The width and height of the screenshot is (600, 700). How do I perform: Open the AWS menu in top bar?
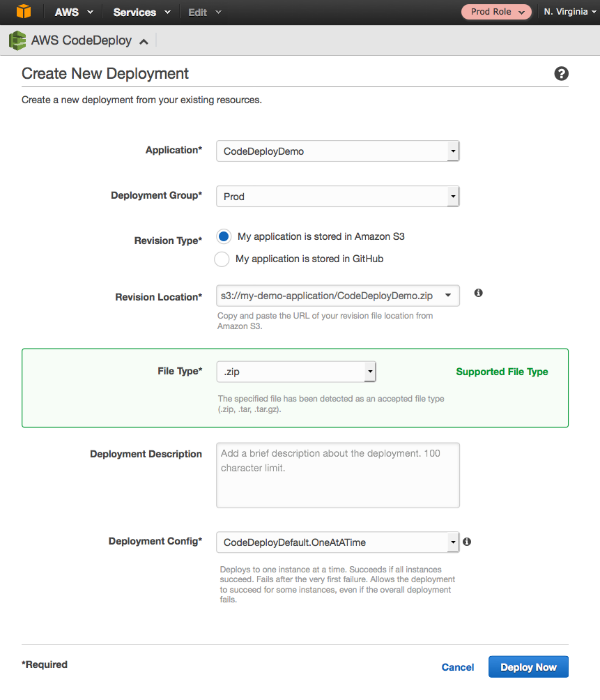[x=74, y=12]
